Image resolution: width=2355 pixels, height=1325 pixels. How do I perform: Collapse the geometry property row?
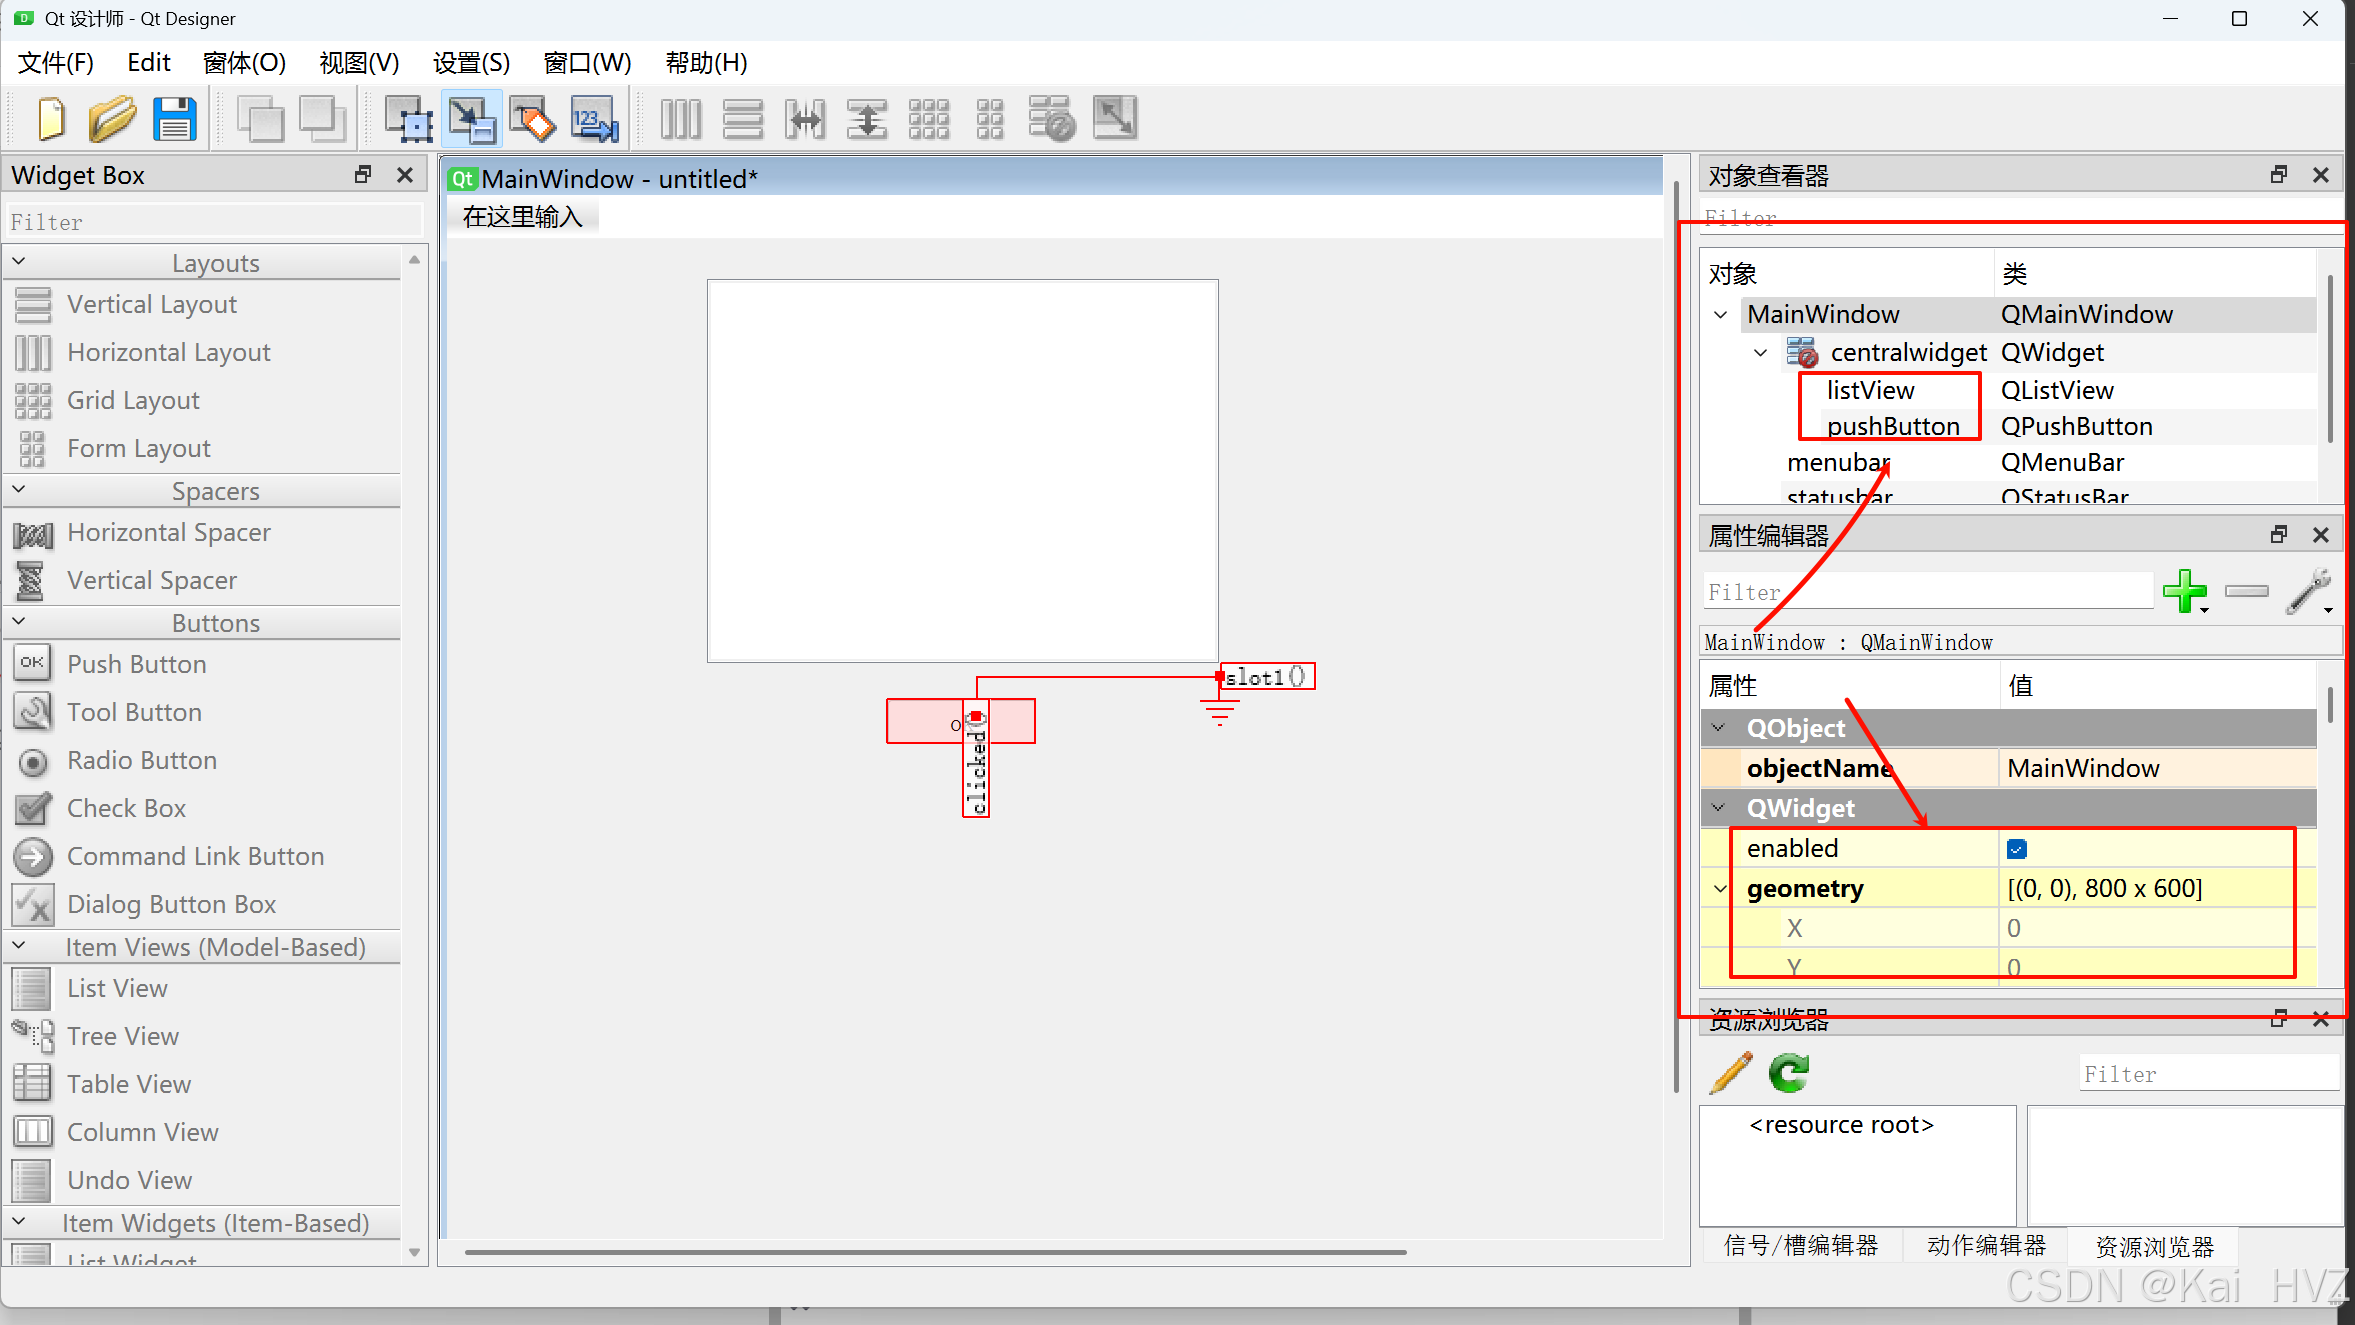pos(1720,888)
